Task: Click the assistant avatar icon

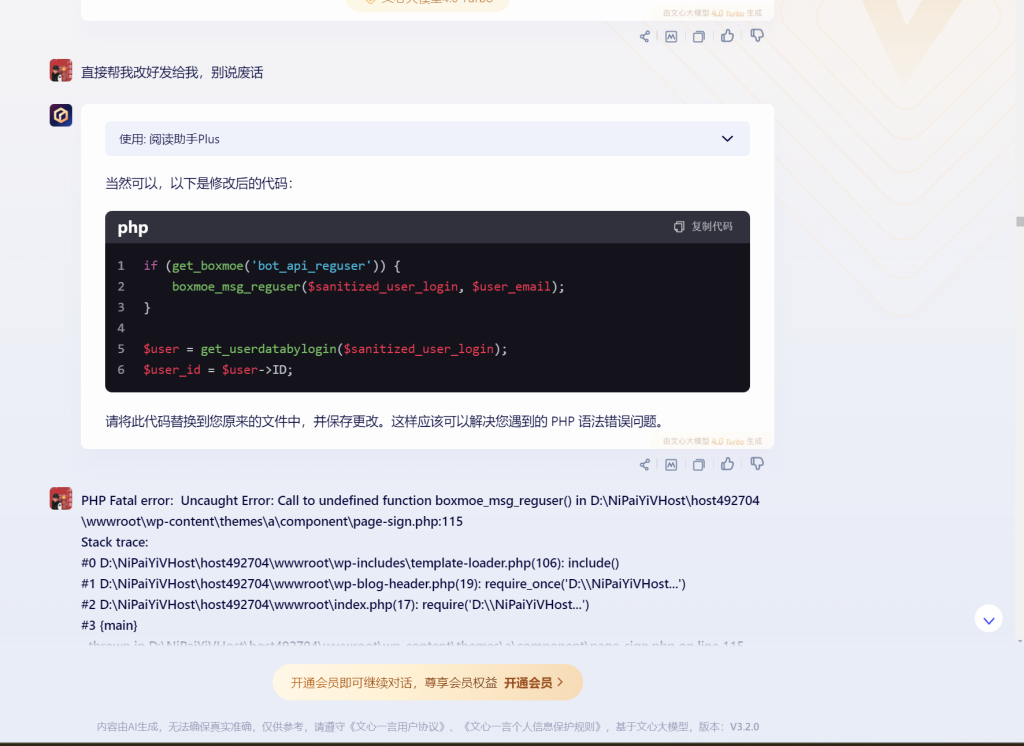Action: click(x=61, y=115)
